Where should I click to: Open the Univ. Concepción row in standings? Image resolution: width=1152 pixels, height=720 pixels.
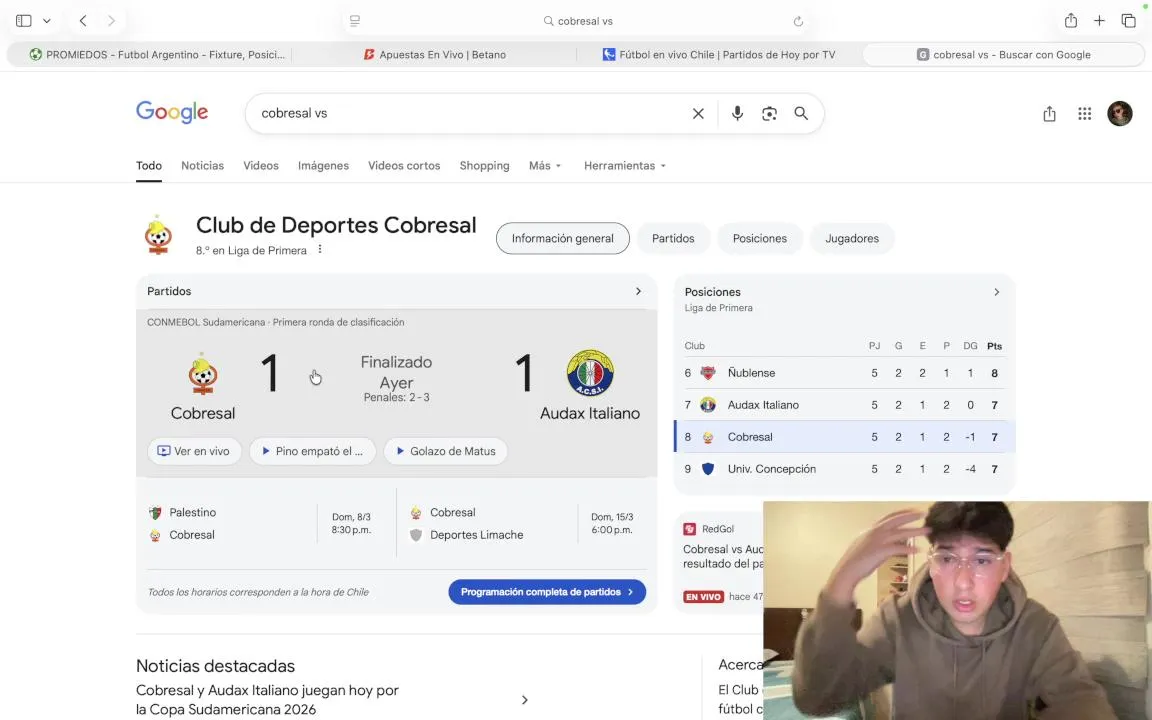click(845, 469)
